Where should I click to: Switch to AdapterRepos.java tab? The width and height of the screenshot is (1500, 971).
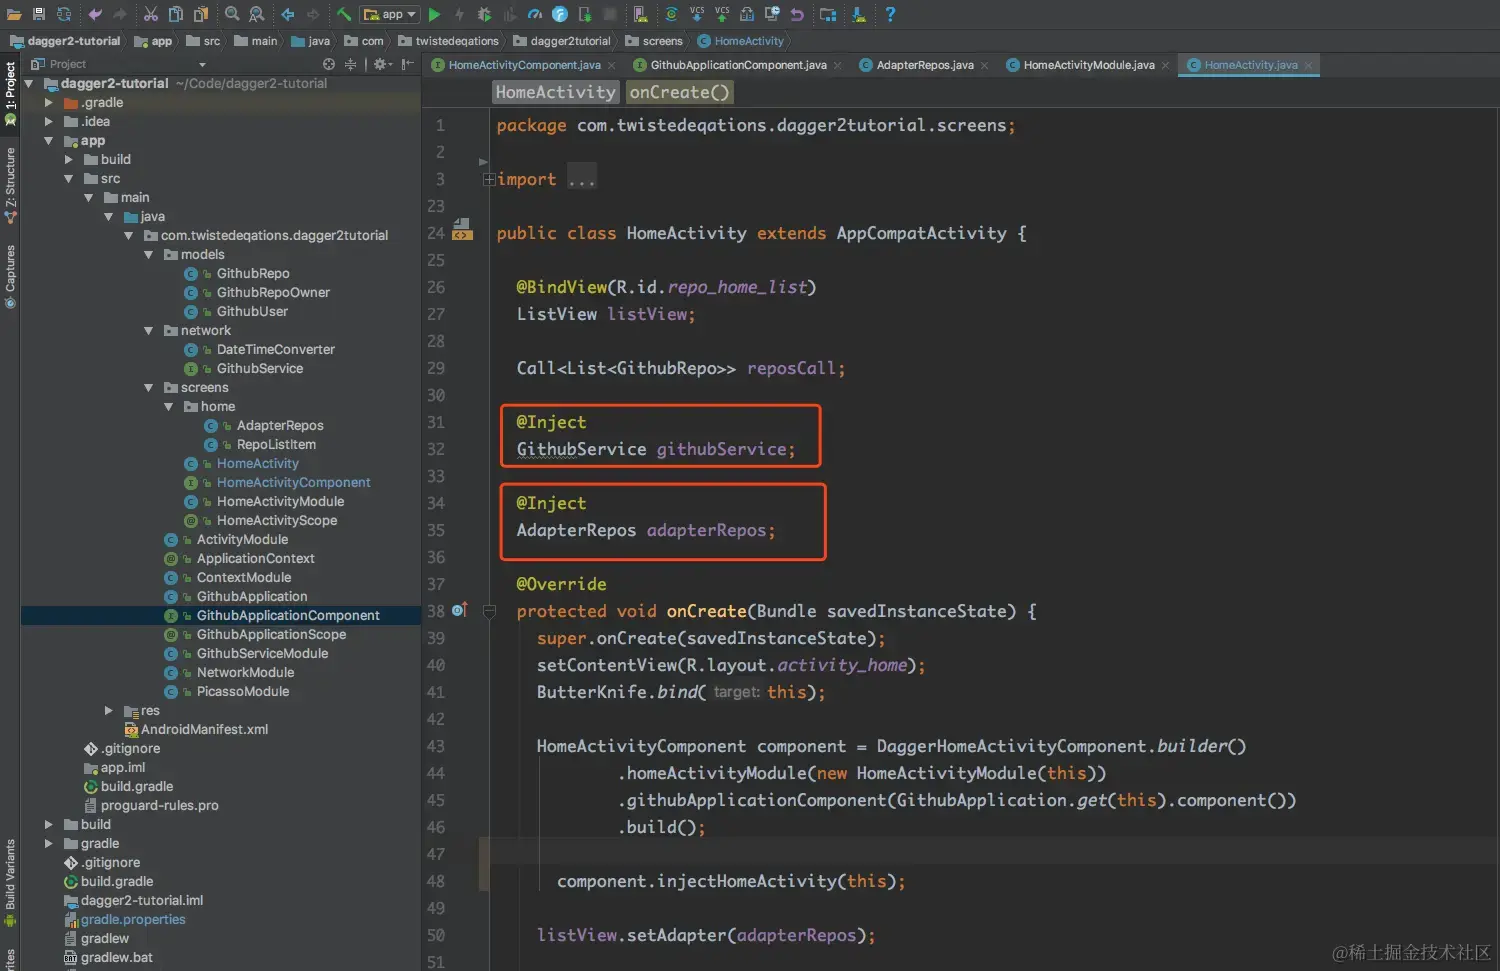pos(924,65)
